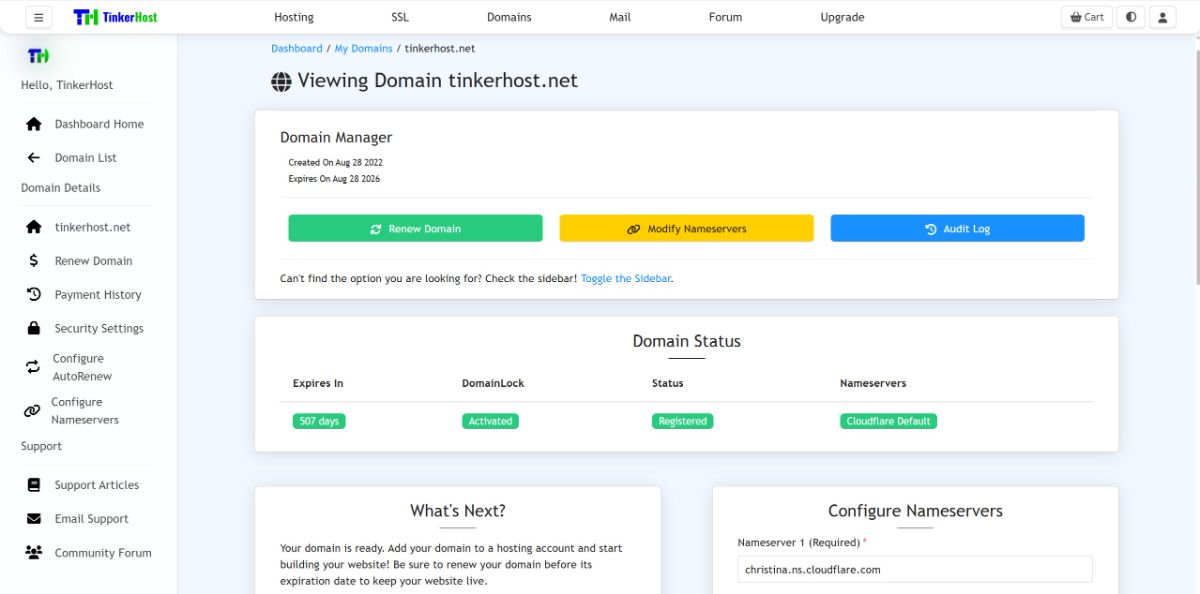
Task: Click the Nameservers column header
Action: [873, 383]
